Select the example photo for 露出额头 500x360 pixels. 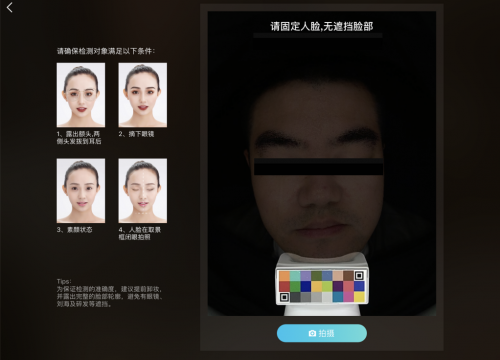pyautogui.click(x=81, y=95)
